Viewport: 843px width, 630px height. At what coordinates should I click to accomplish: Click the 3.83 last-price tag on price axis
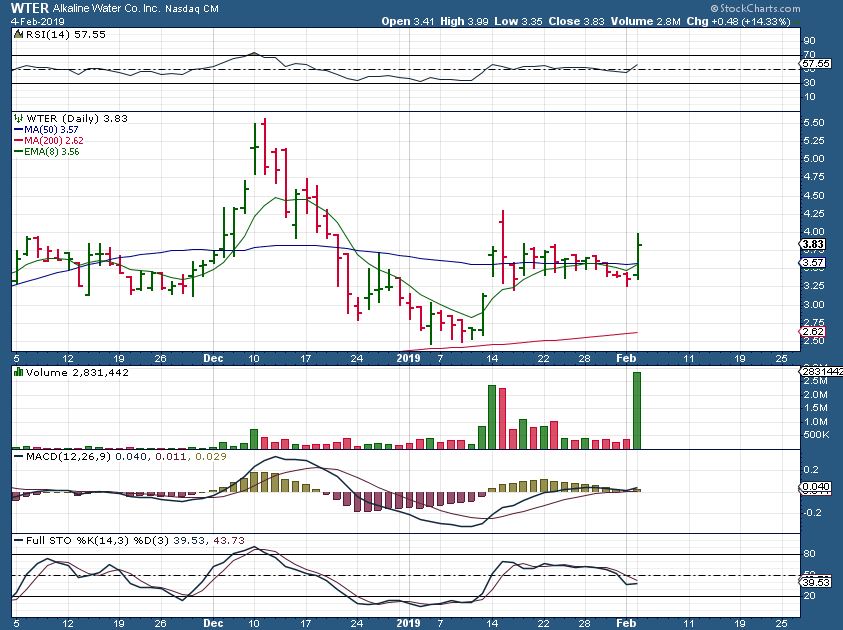(813, 244)
